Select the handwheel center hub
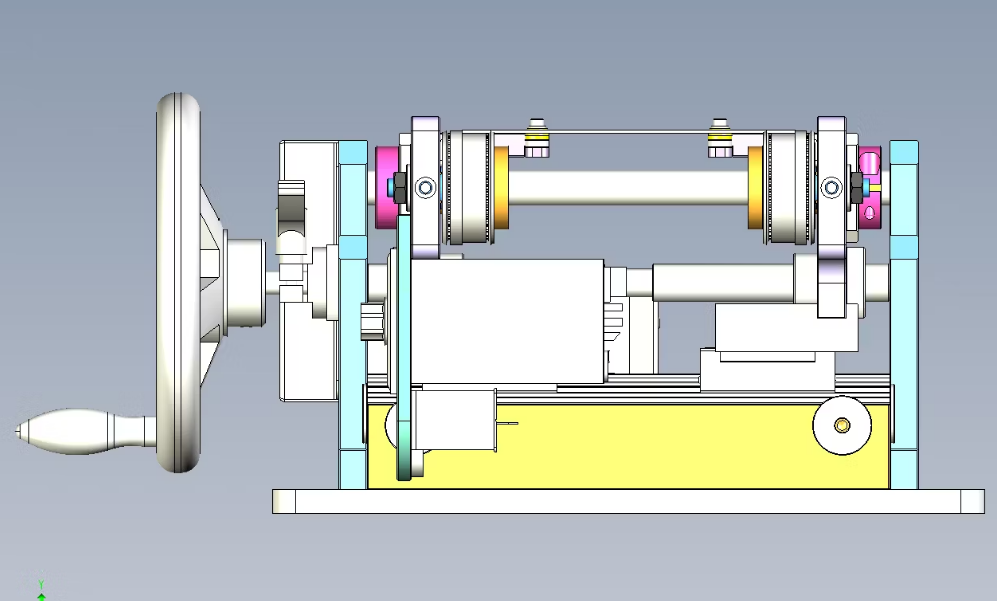Viewport: 997px width, 601px height. 243,282
